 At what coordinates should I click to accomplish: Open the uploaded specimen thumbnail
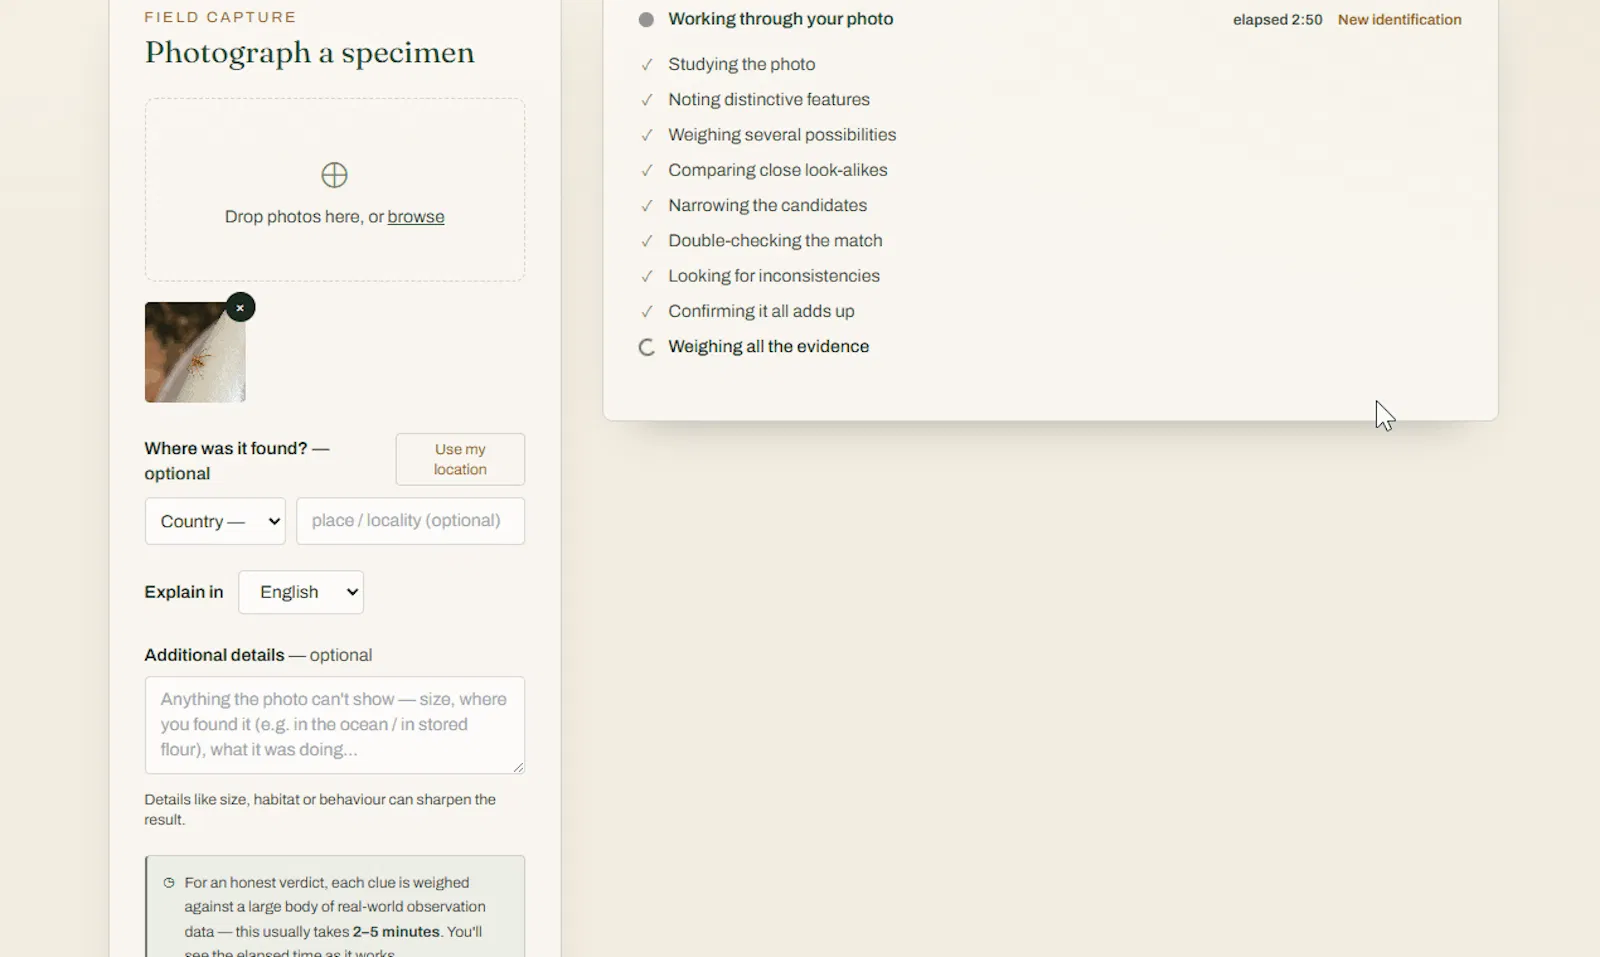(195, 352)
